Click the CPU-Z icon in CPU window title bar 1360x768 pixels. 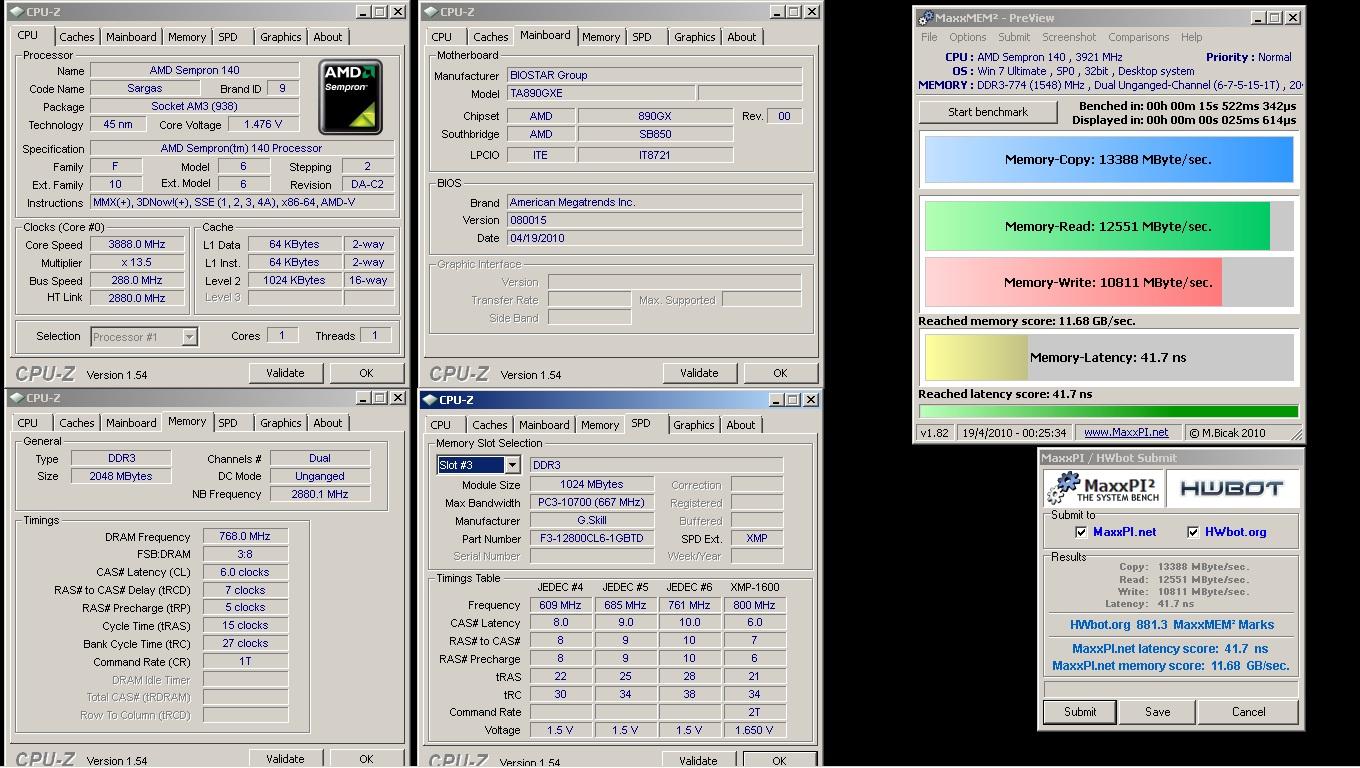(x=17, y=12)
